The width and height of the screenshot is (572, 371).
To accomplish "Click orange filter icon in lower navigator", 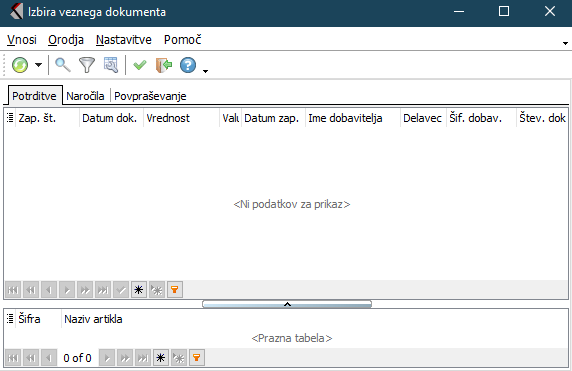I will [x=197, y=358].
